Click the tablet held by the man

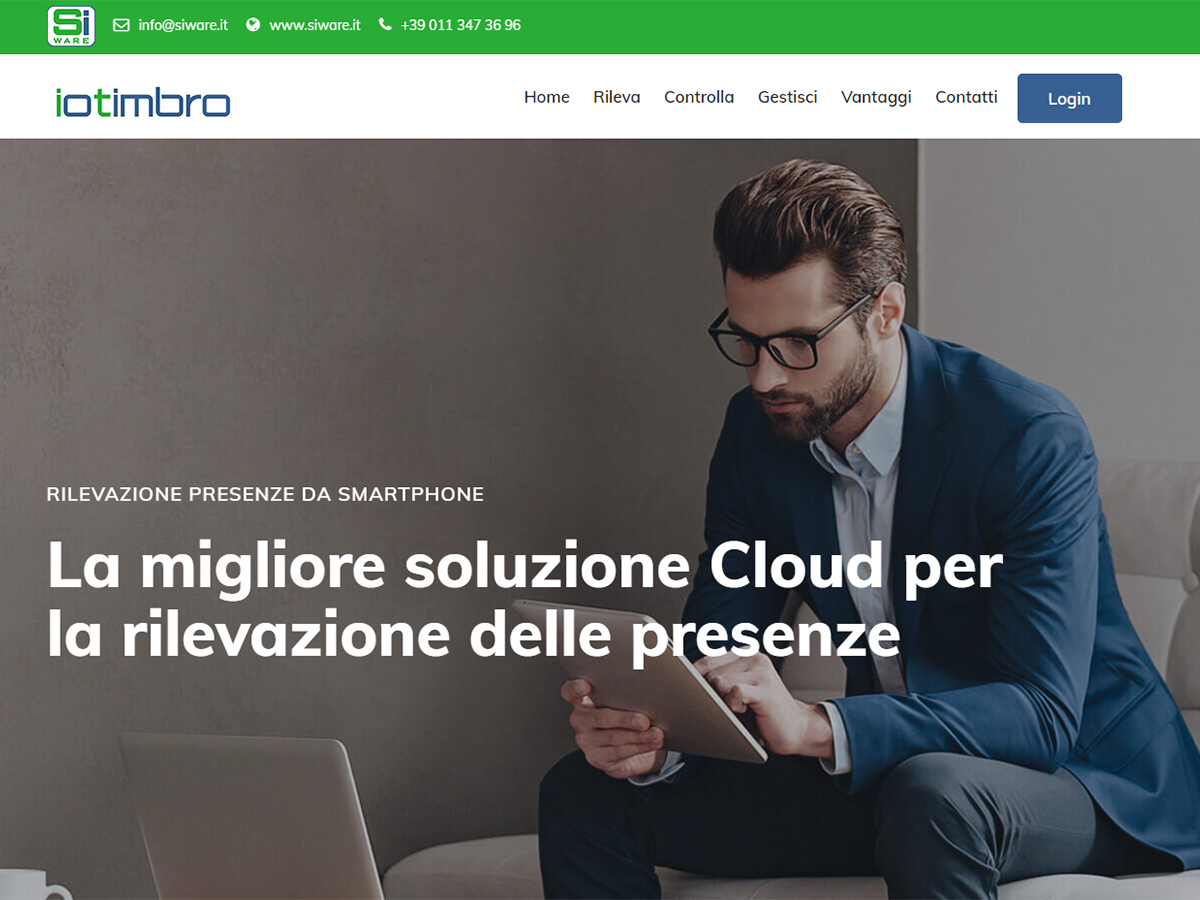click(640, 678)
